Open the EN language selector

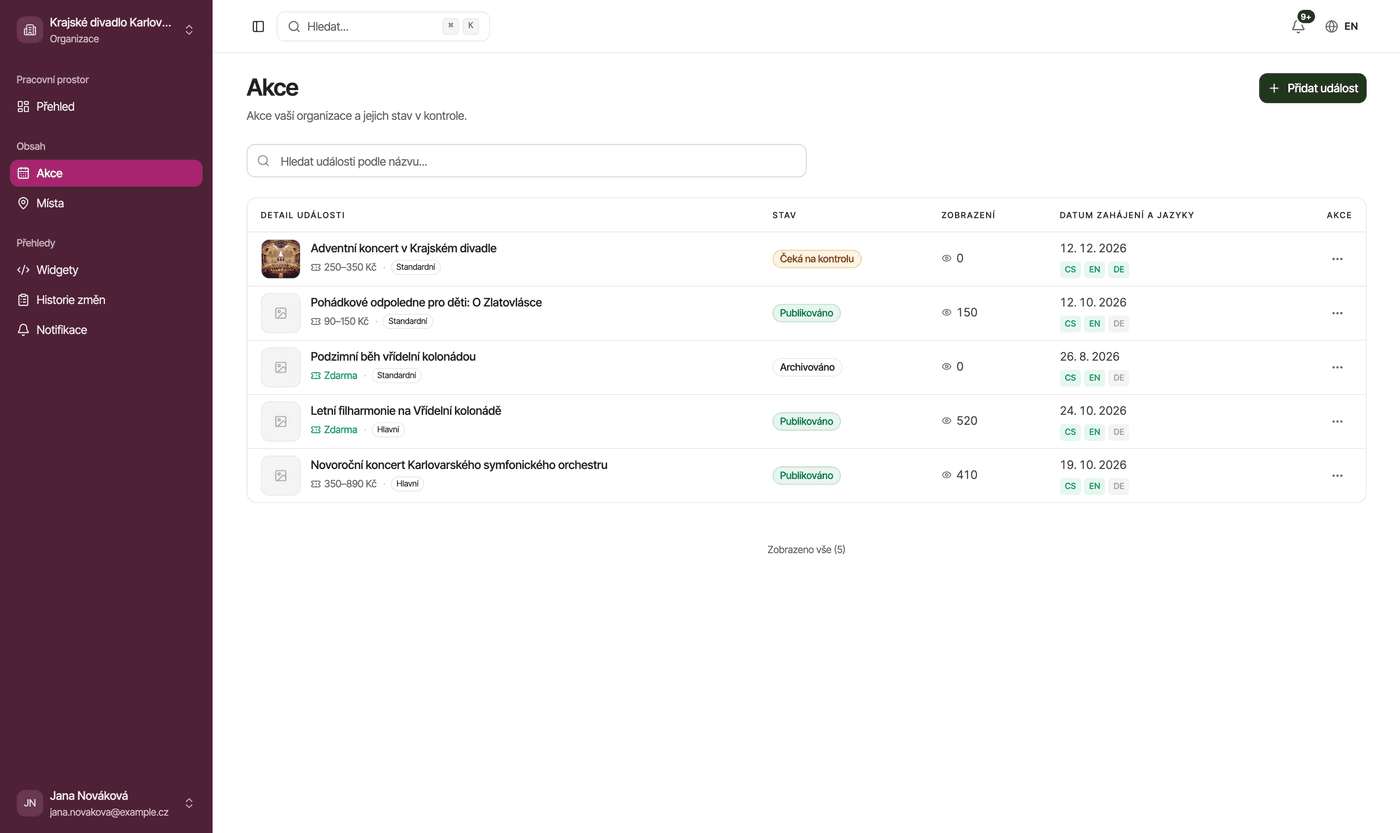coord(1342,27)
